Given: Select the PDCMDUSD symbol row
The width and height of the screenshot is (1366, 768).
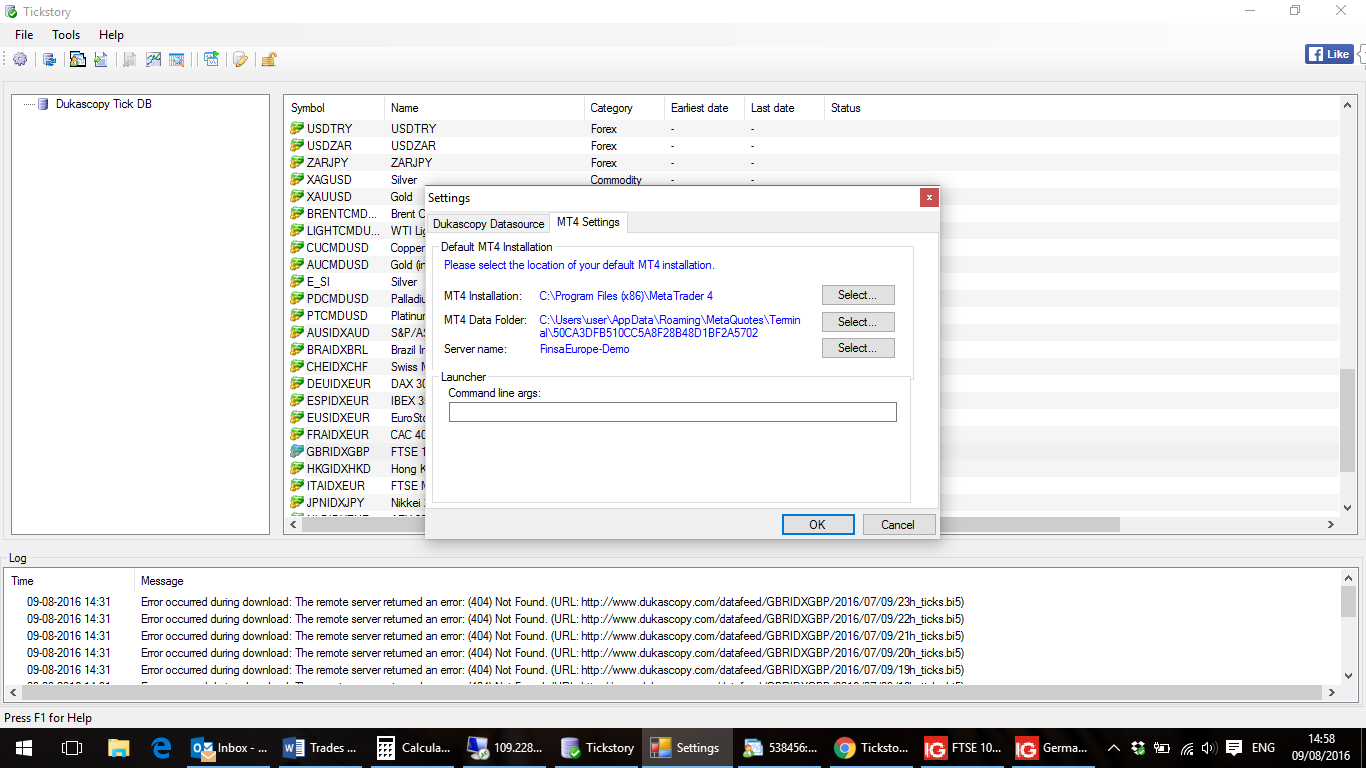Looking at the screenshot, I should coord(356,299).
